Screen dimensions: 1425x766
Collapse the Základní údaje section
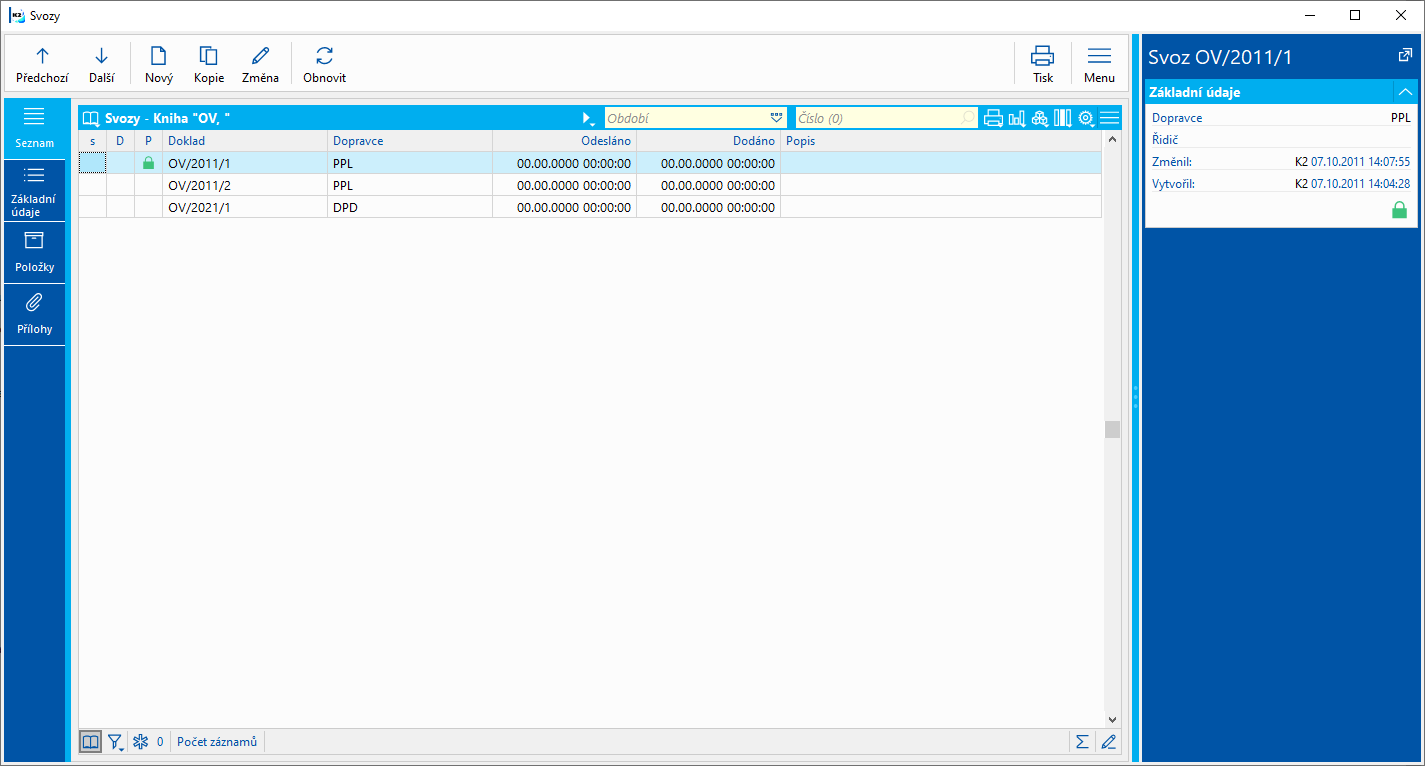point(1405,92)
